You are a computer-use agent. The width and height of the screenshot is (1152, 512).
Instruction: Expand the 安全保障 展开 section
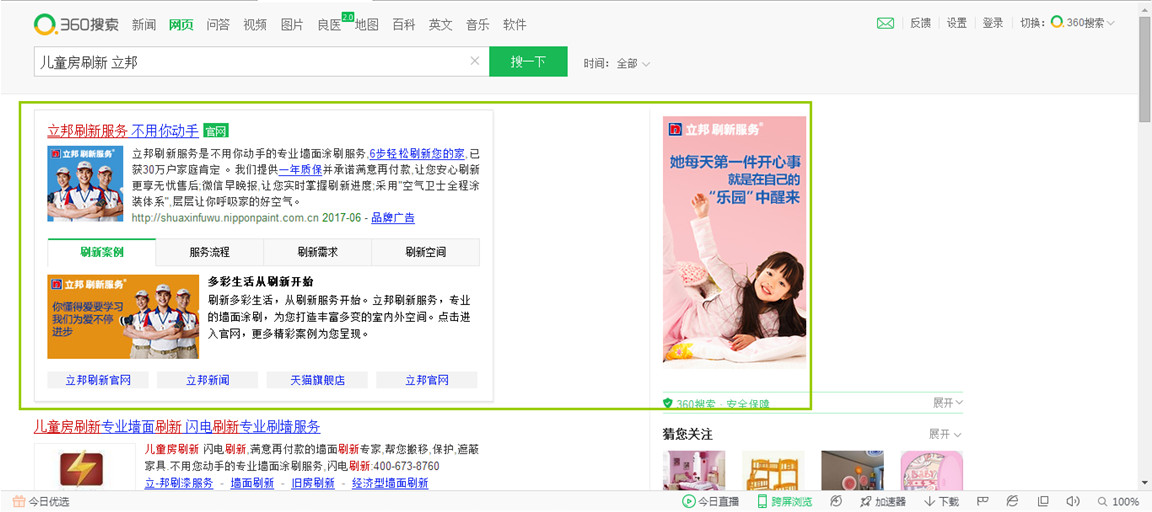(948, 403)
